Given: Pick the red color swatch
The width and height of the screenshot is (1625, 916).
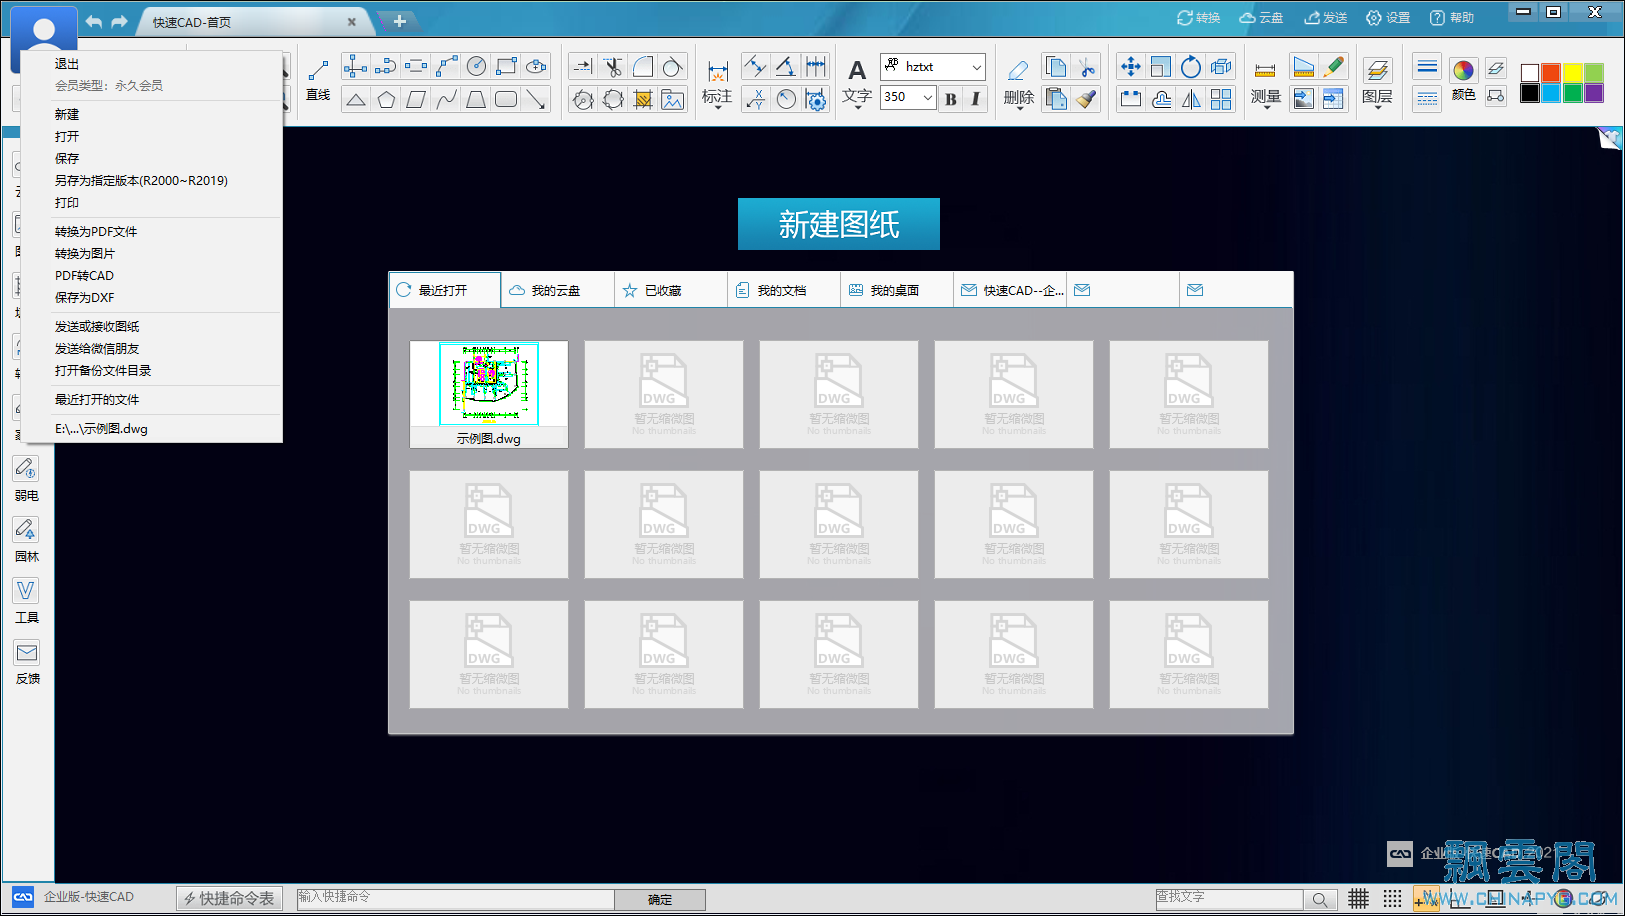Looking at the screenshot, I should [x=1551, y=73].
